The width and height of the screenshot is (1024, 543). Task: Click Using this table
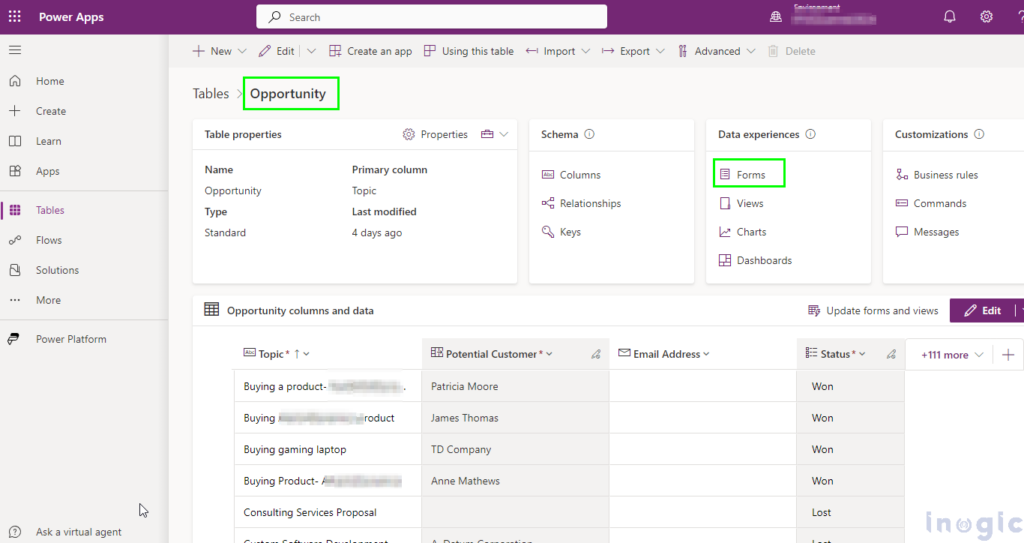[469, 51]
